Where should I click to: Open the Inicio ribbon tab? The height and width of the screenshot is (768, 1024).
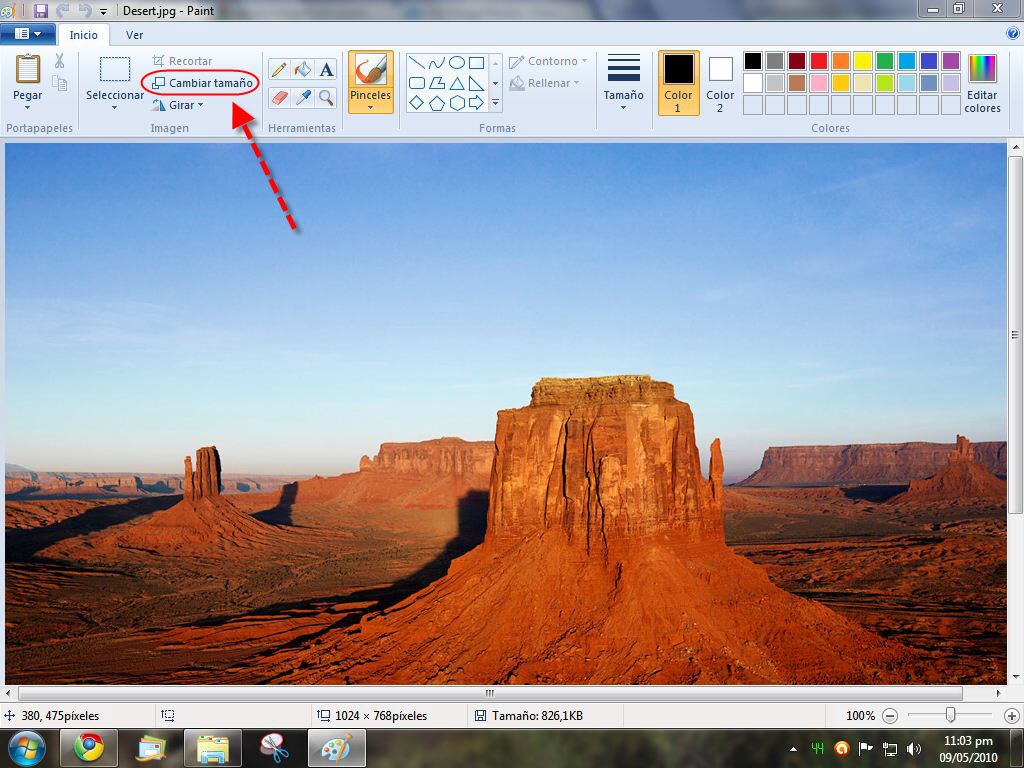tap(84, 35)
